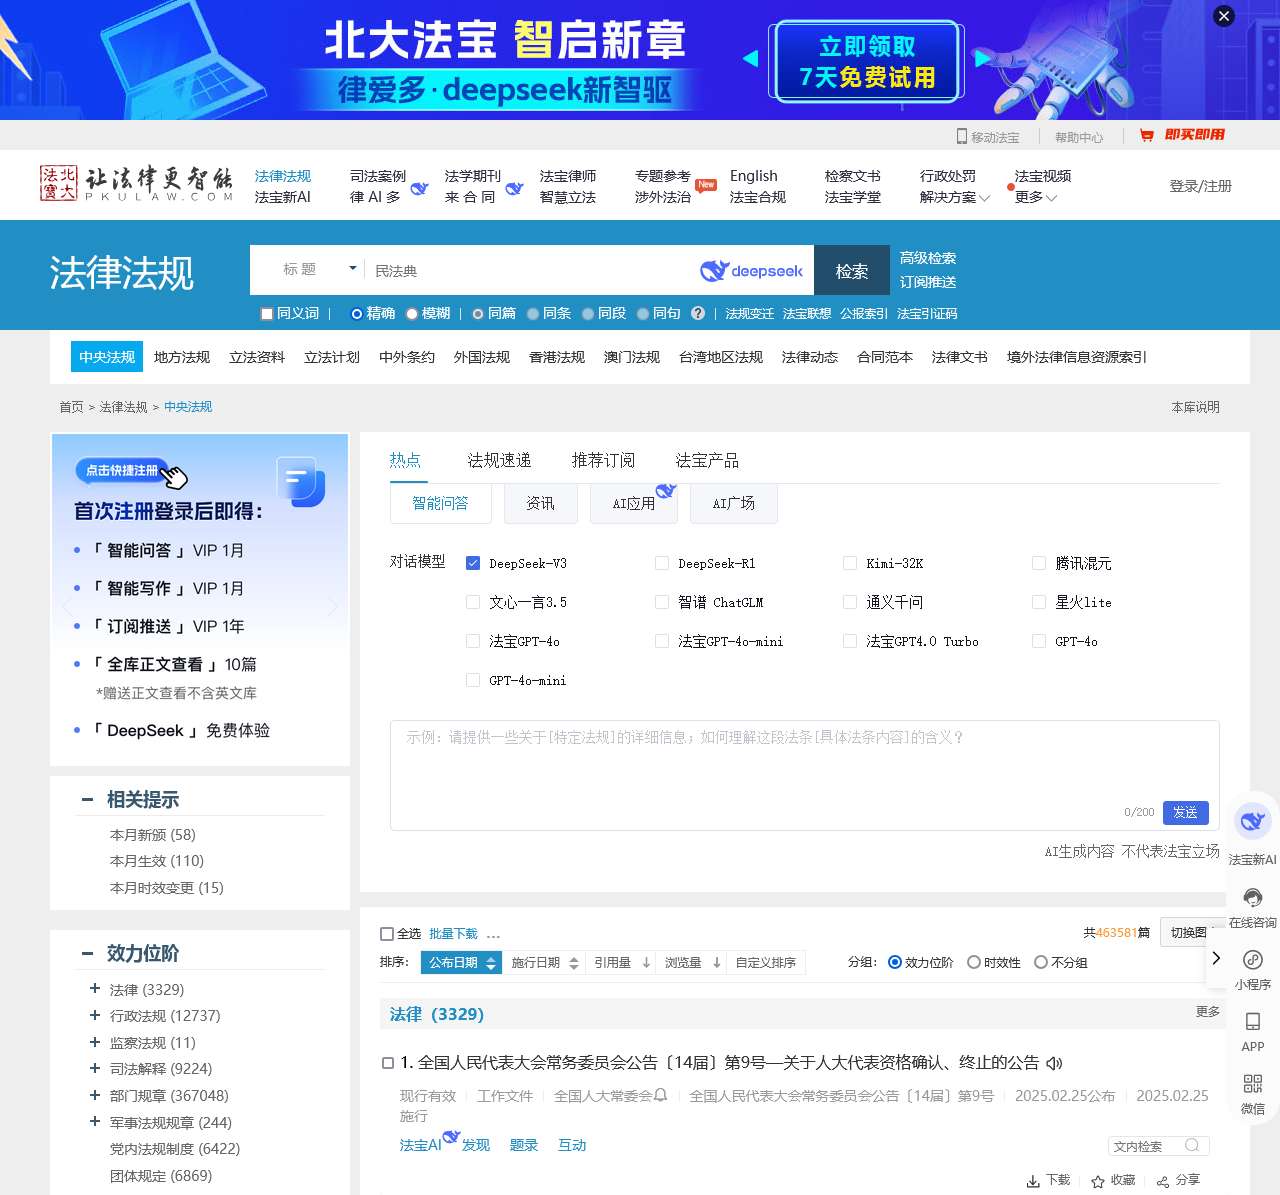1280x1195 pixels.
Task: Click the 北大法宝 pkulaw.com logo
Action: (x=136, y=184)
